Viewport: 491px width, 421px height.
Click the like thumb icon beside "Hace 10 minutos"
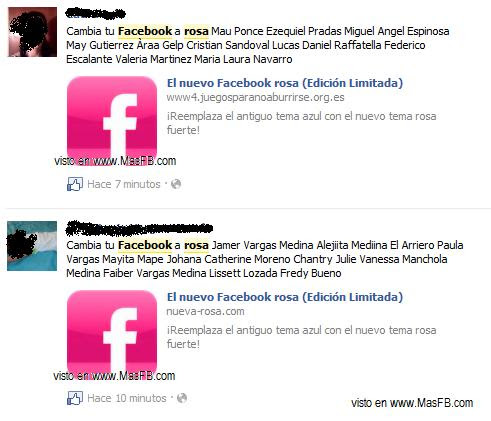click(75, 398)
